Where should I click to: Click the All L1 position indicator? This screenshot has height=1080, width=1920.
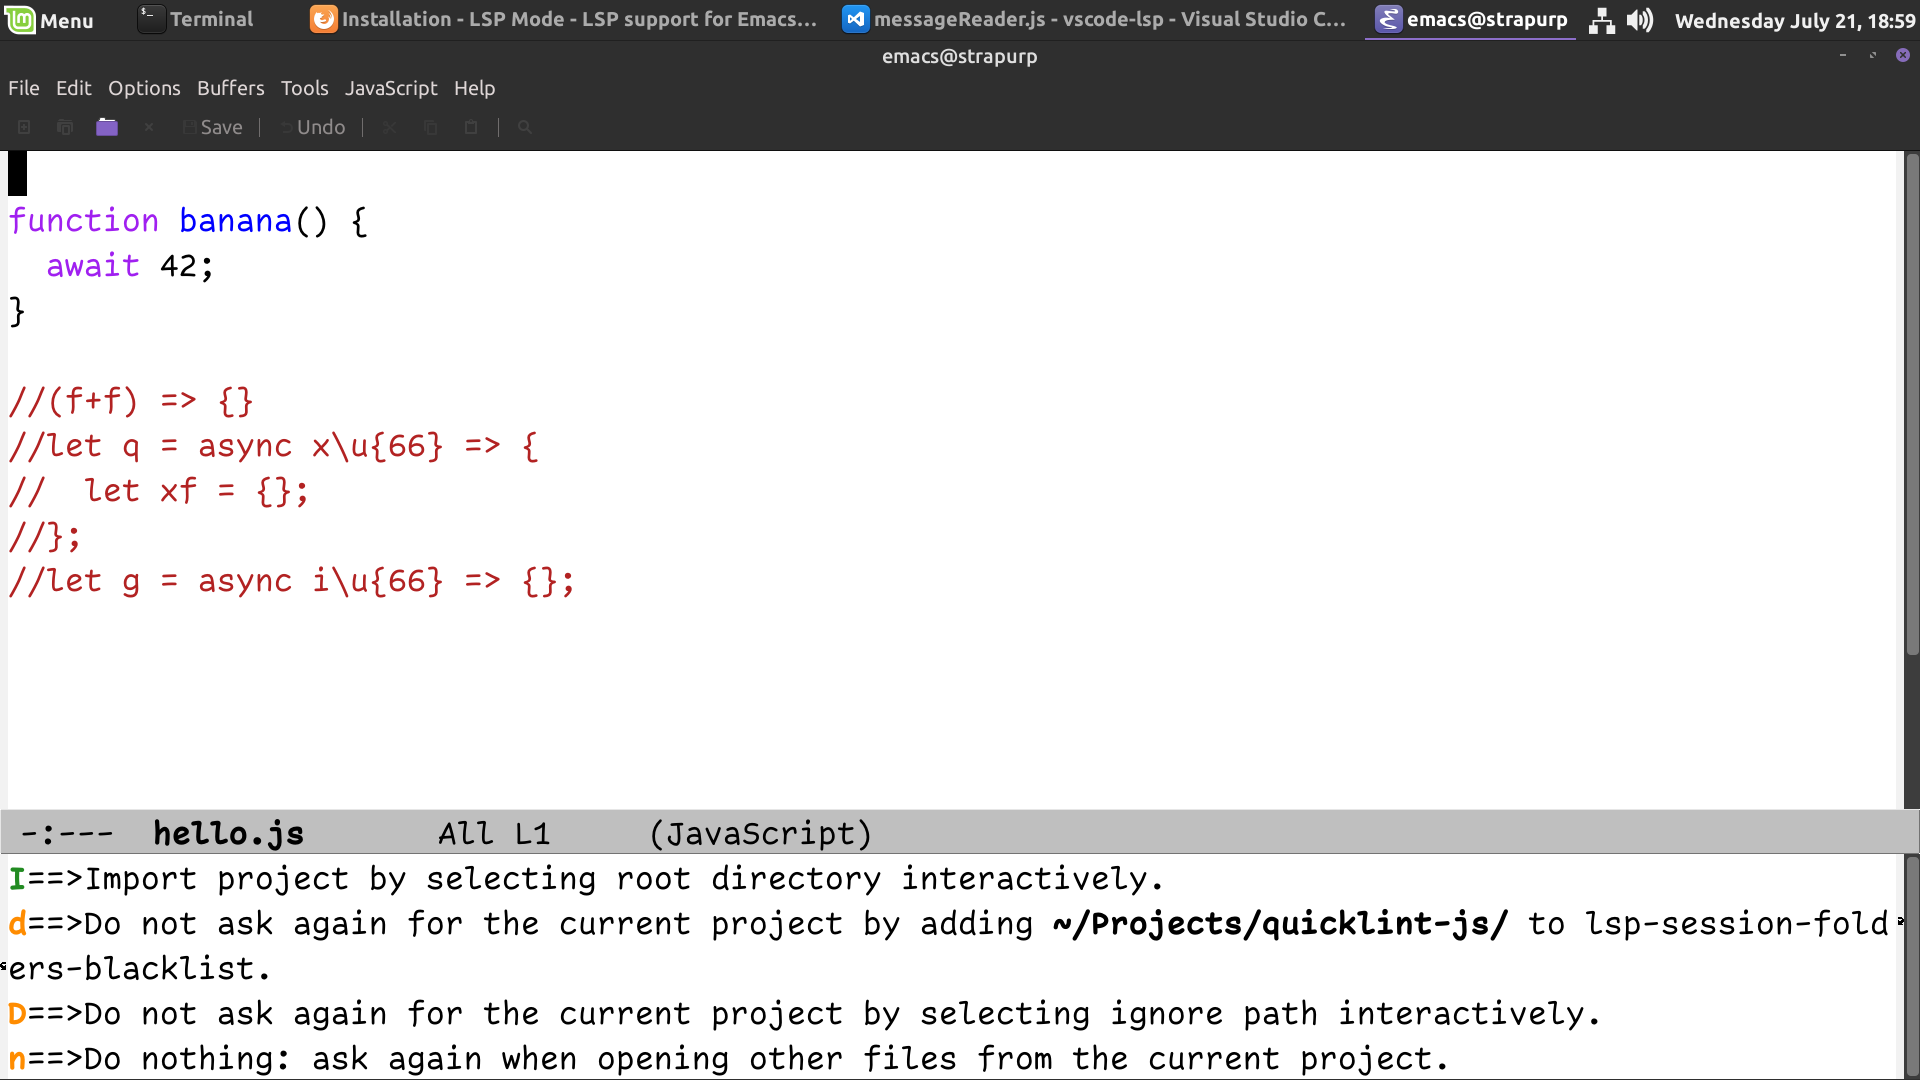pos(494,833)
